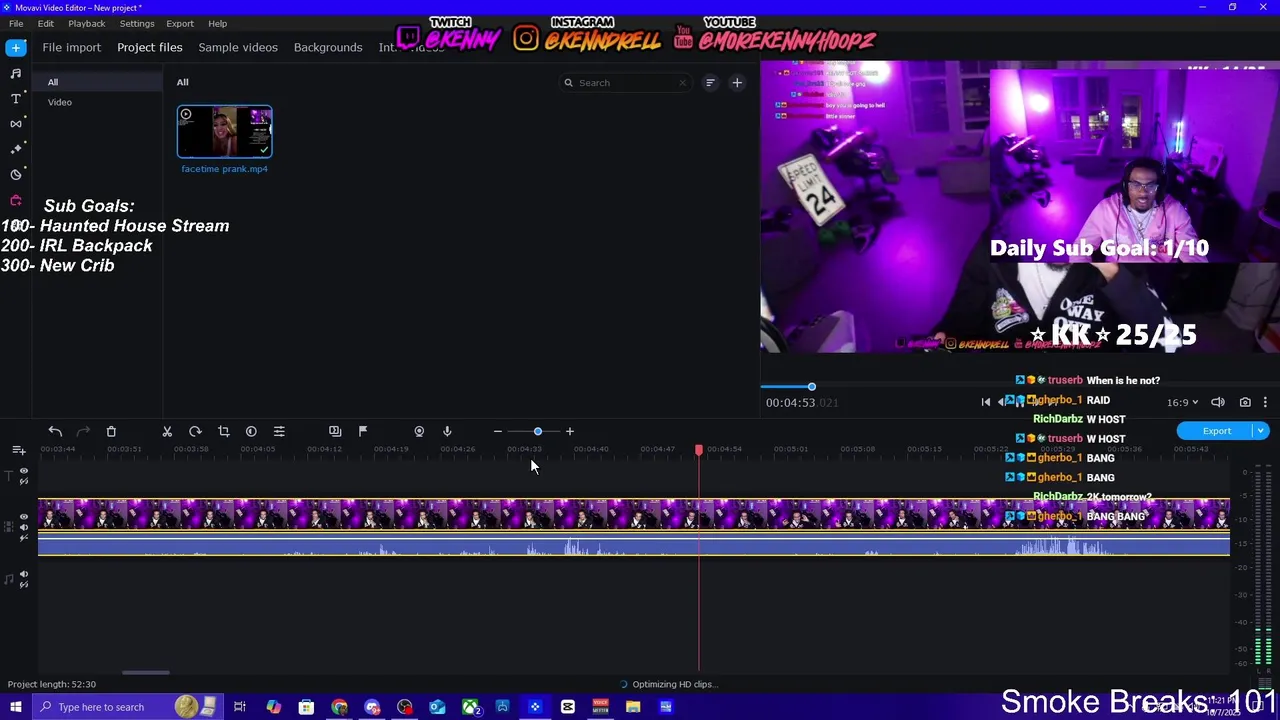Open the Playback menu

coord(87,23)
